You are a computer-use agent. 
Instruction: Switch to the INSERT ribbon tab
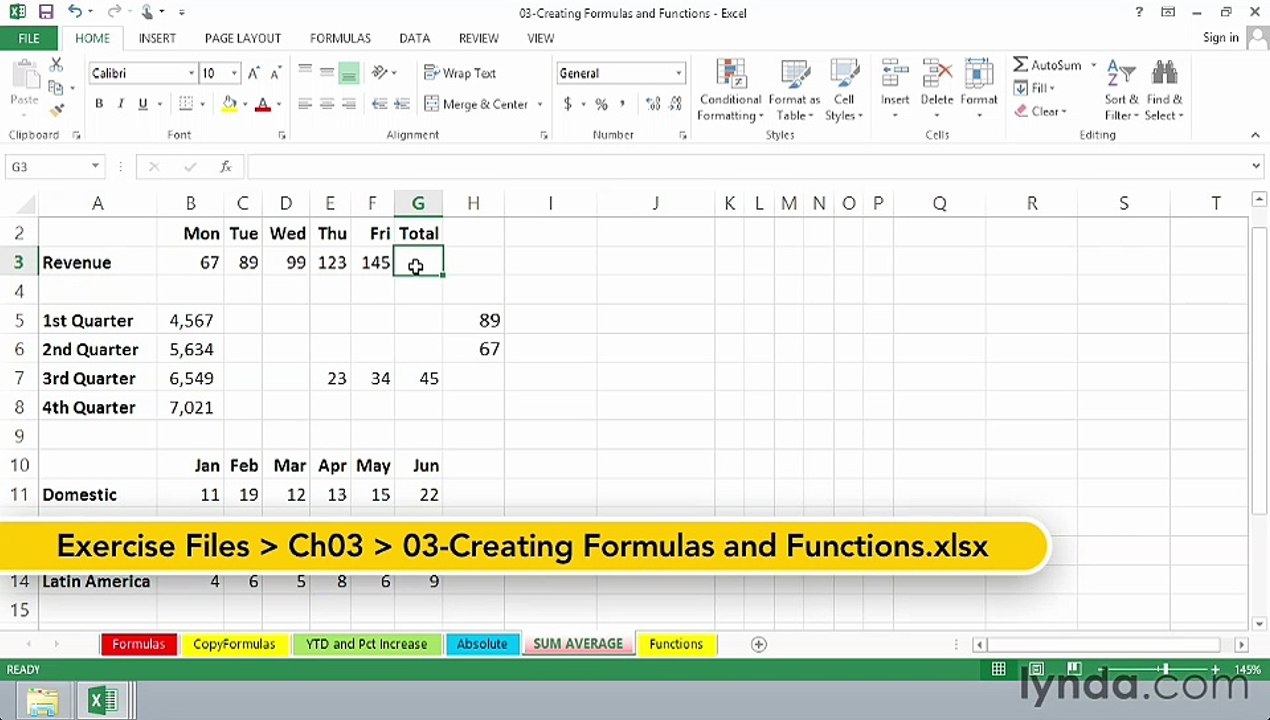157,38
